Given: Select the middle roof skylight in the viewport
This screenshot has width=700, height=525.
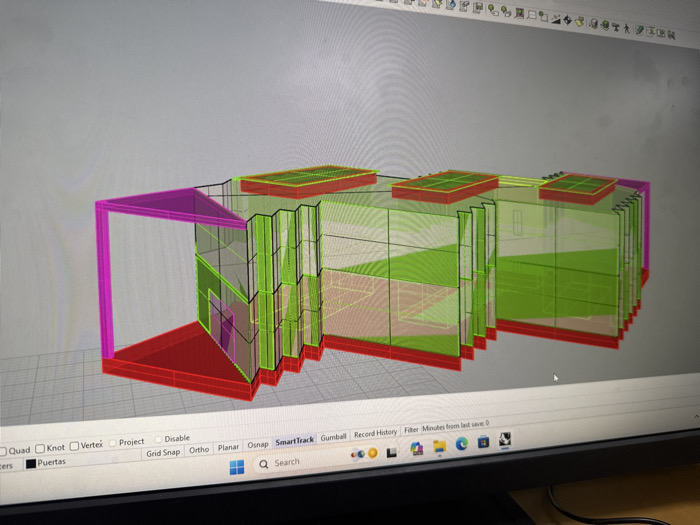Looking at the screenshot, I should point(445,186).
